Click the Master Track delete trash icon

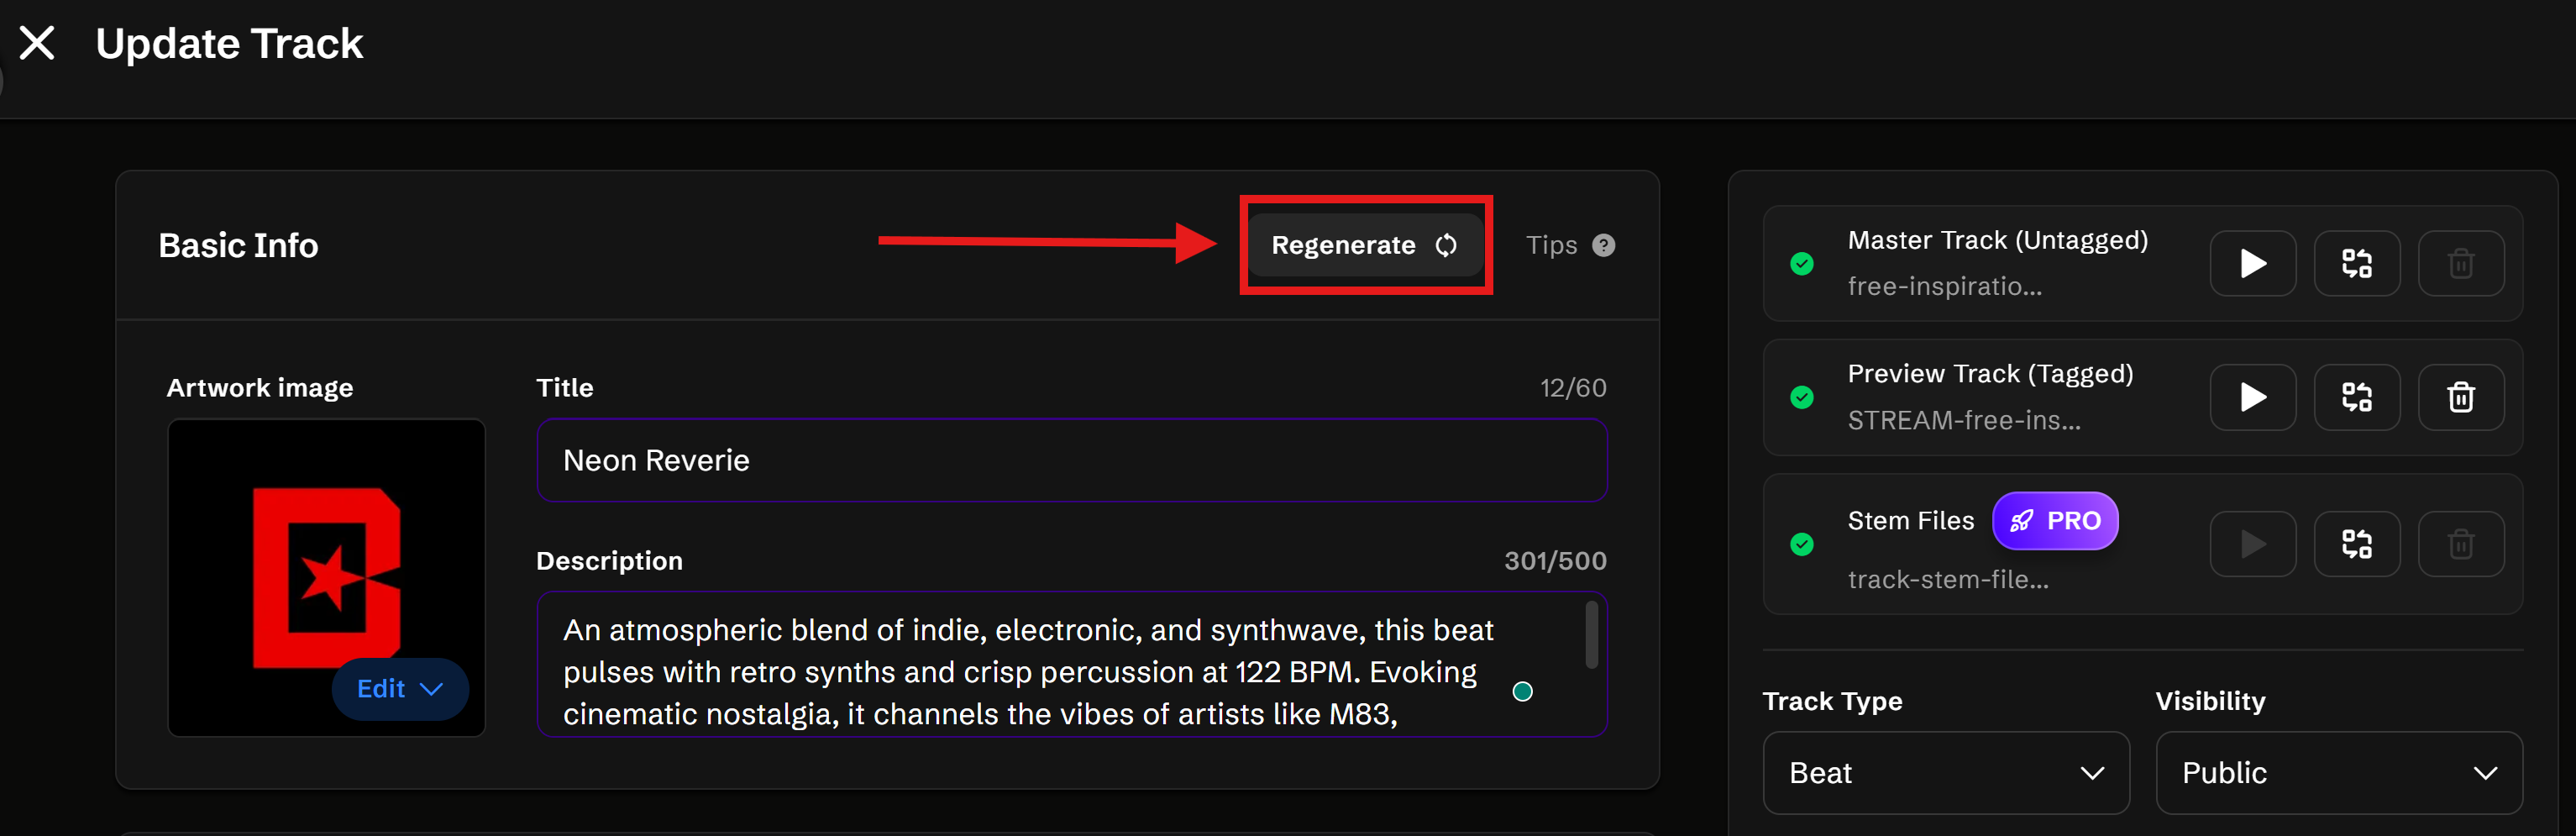coord(2460,264)
